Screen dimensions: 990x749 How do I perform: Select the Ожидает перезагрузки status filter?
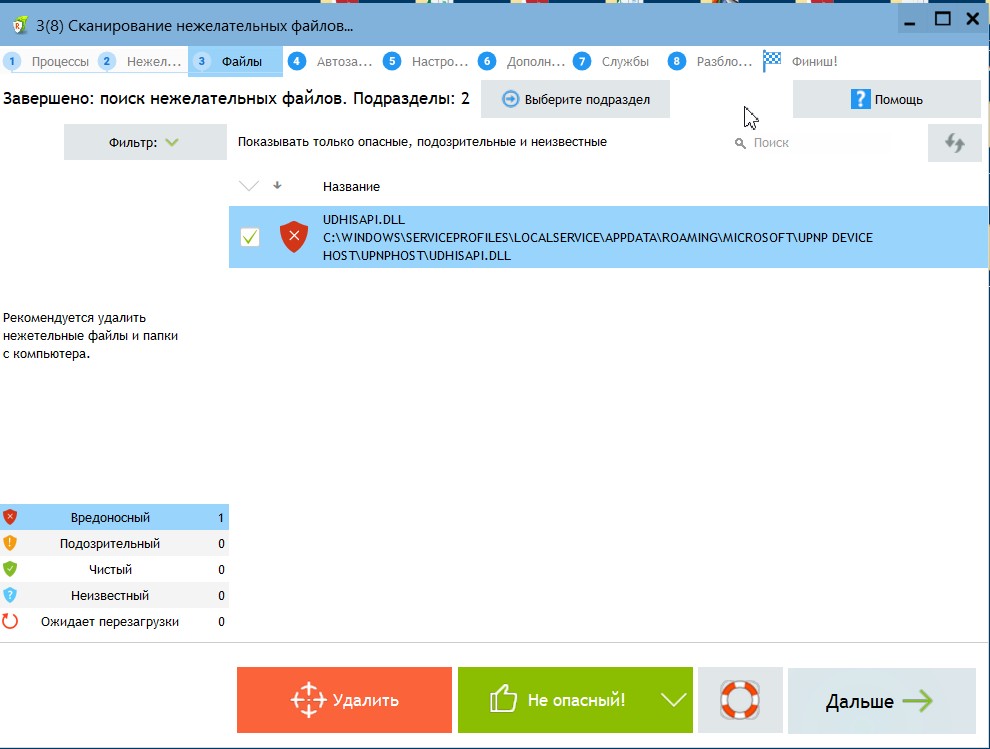pyautogui.click(x=112, y=622)
